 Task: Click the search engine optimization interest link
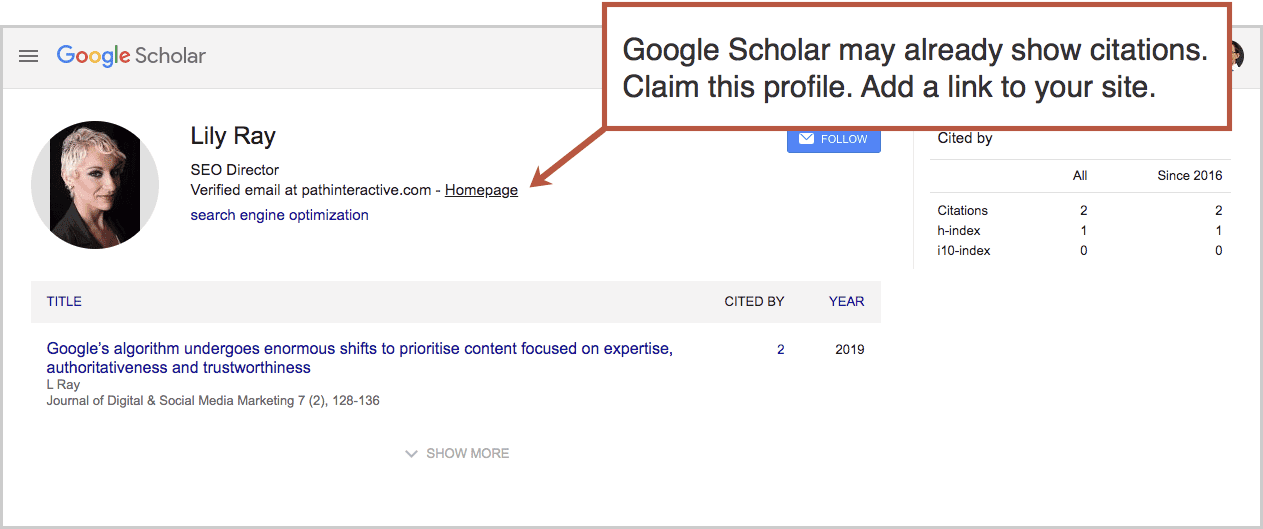click(x=279, y=215)
